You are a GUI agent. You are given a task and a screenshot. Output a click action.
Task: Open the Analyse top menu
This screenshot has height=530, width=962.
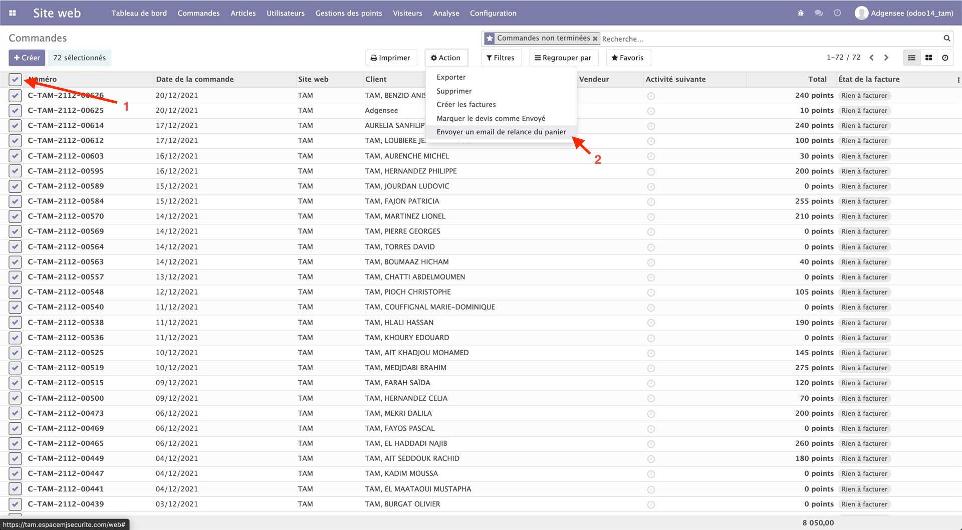[x=446, y=13]
